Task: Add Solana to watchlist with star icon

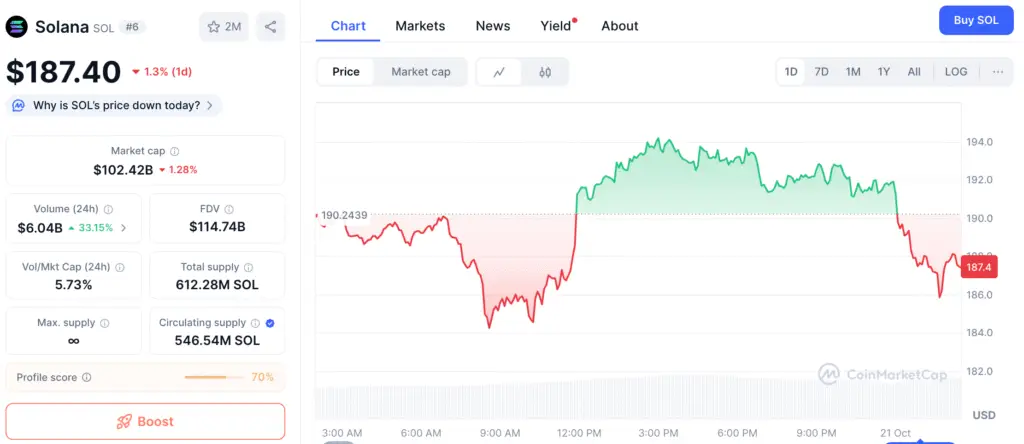Action: point(224,27)
